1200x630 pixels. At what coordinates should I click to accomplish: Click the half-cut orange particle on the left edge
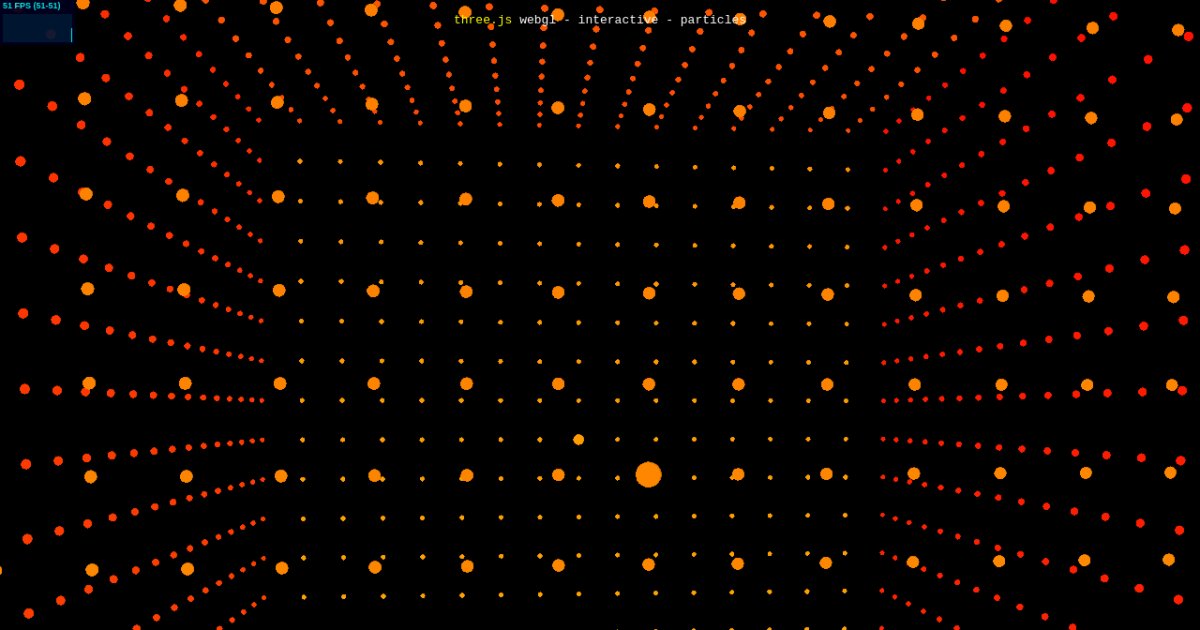[x=0, y=570]
